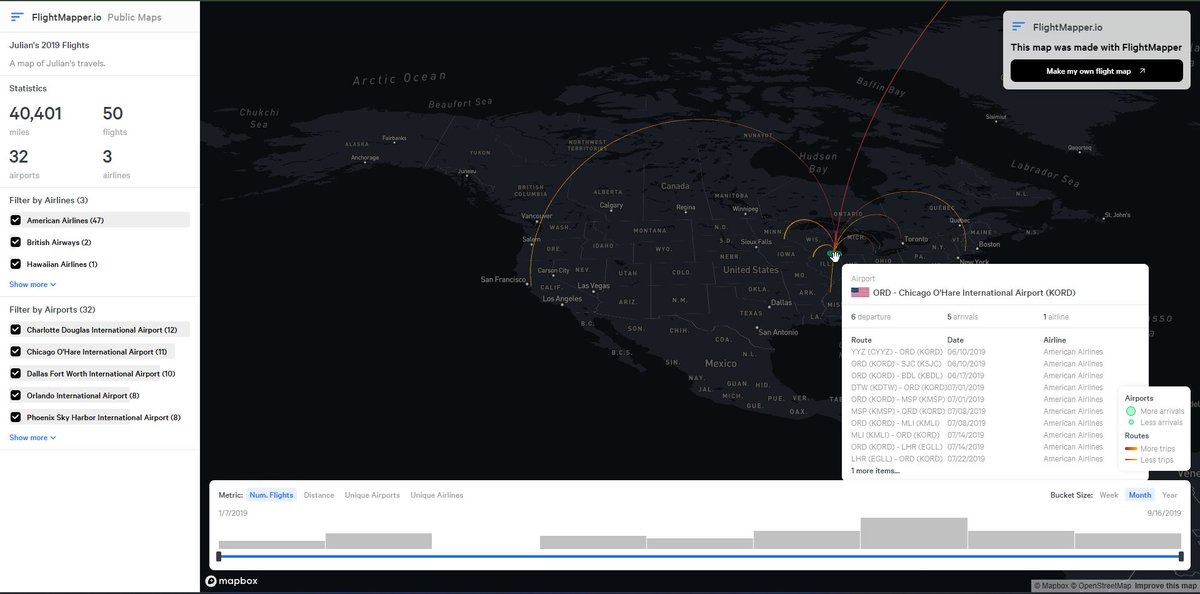
Task: Click the 40,401 miles statistic
Action: coord(35,120)
